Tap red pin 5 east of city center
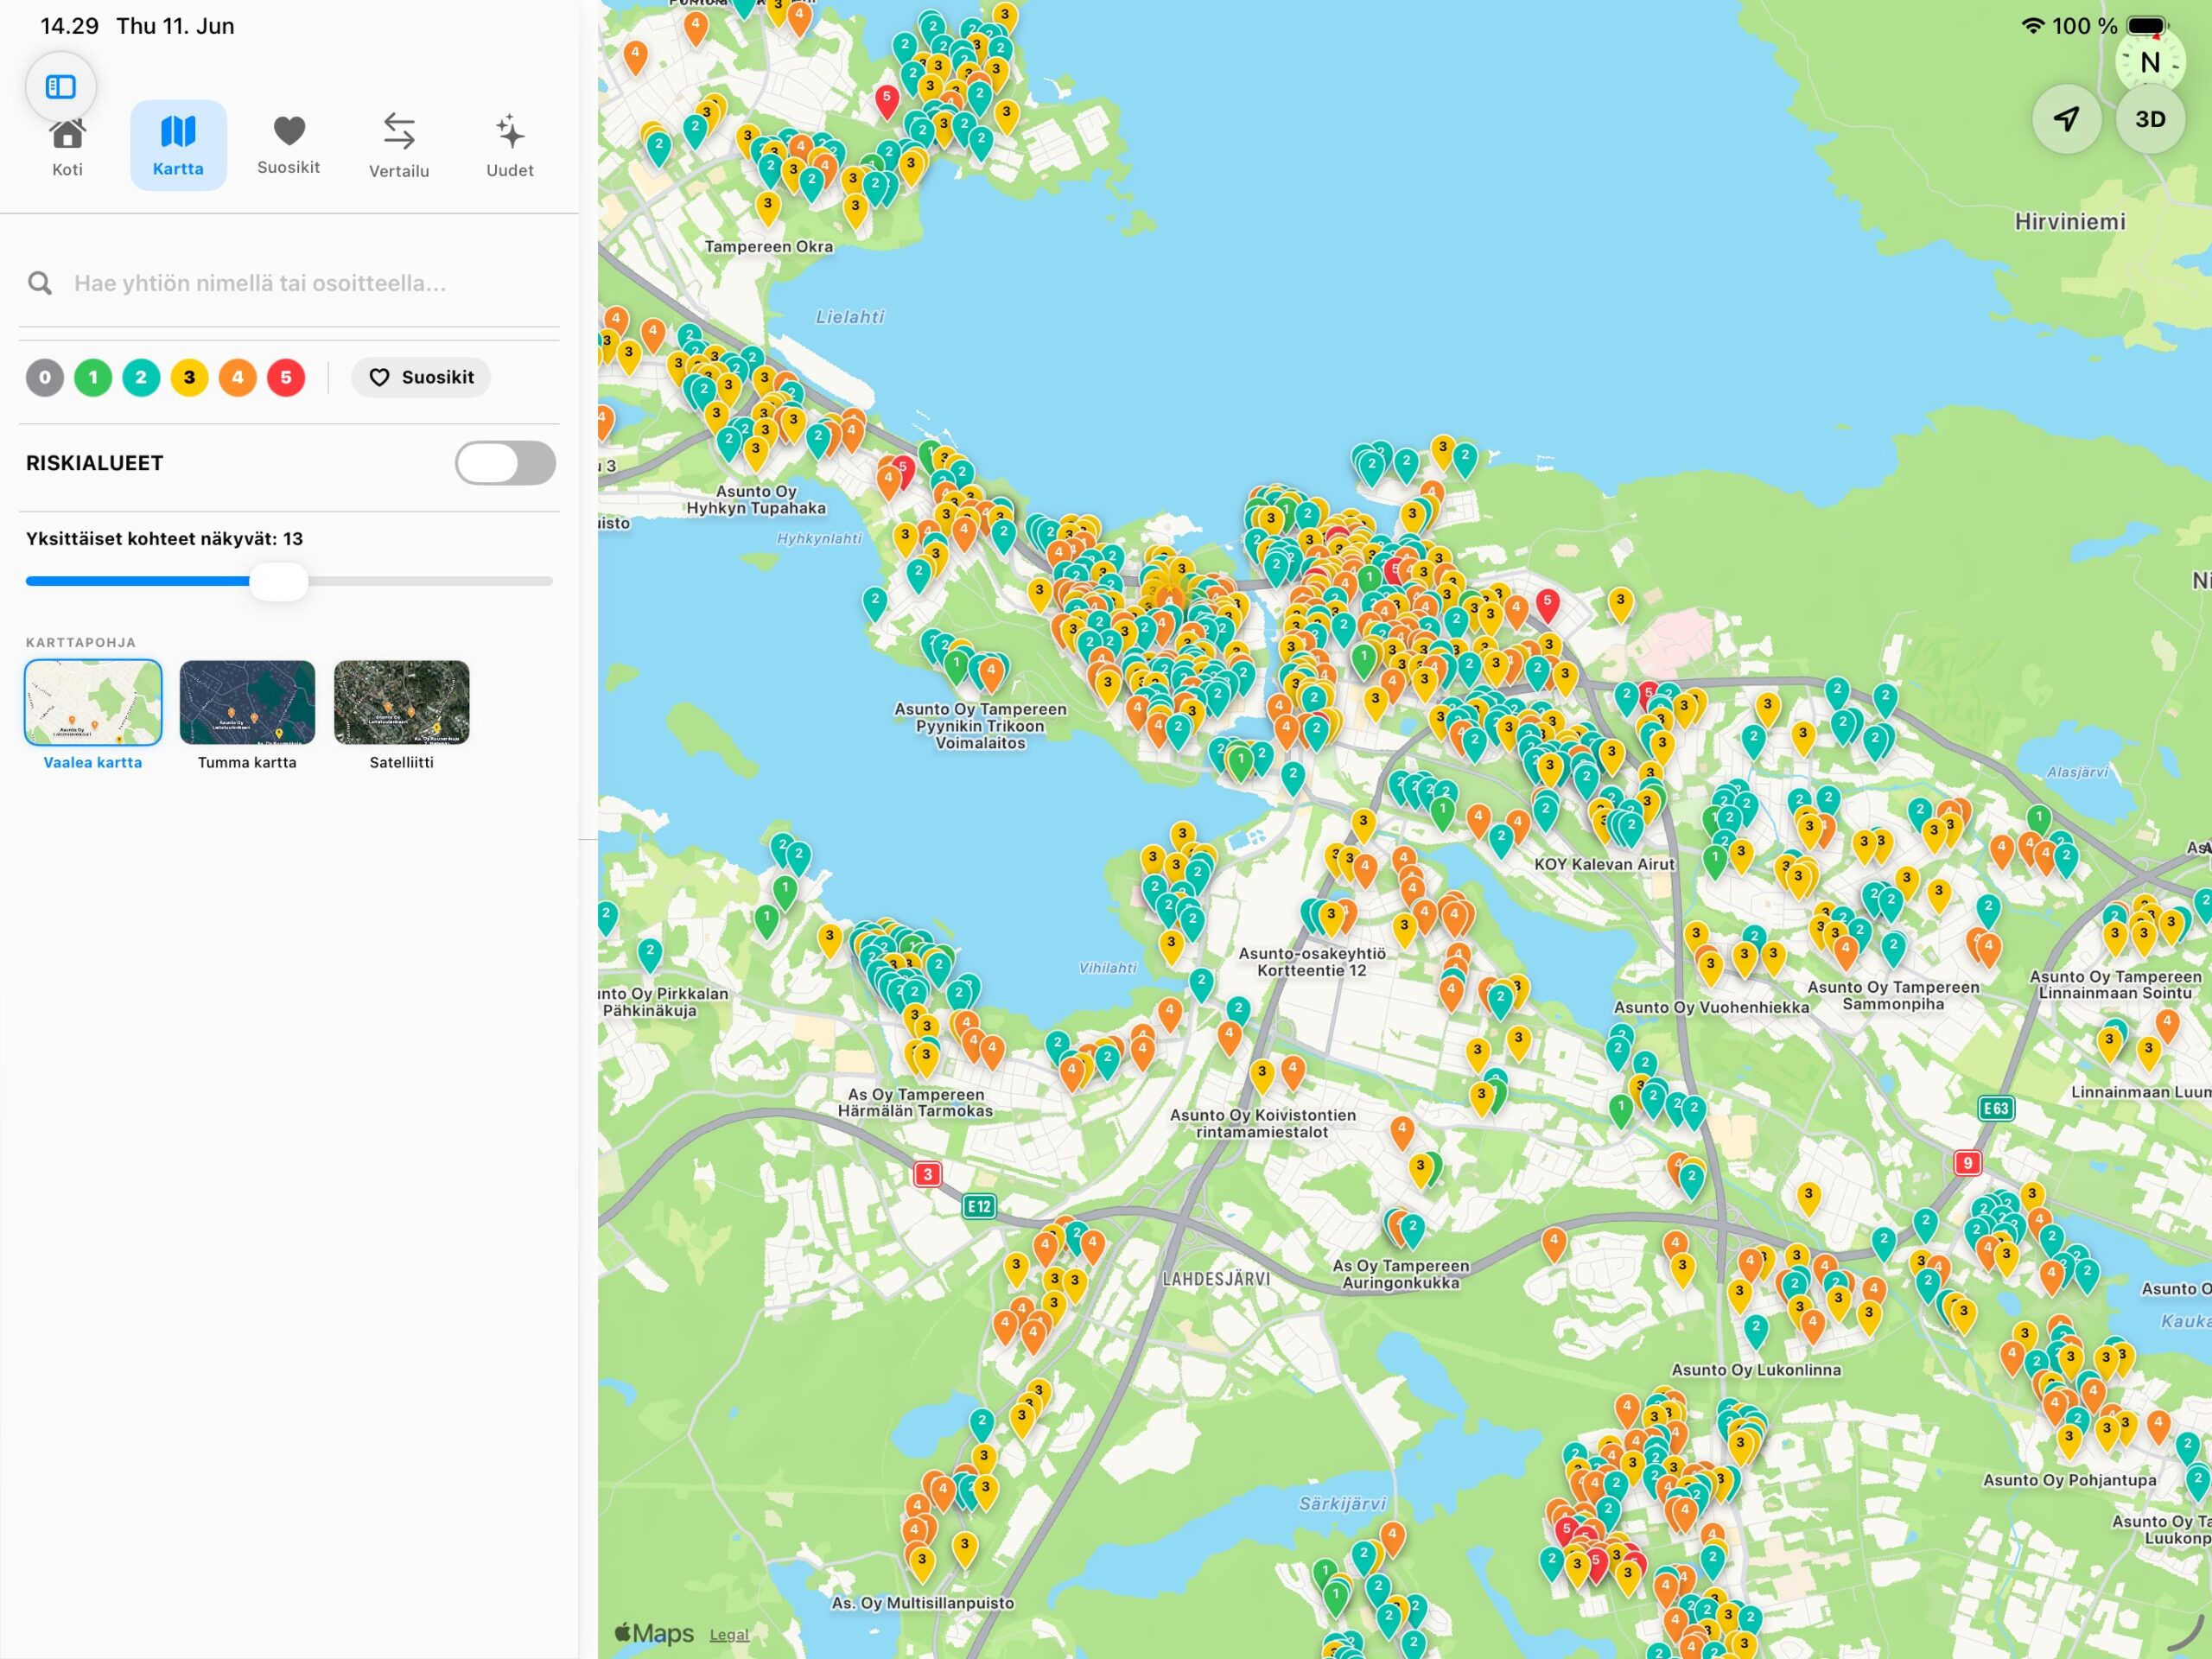2212x1659 pixels. tap(1547, 606)
